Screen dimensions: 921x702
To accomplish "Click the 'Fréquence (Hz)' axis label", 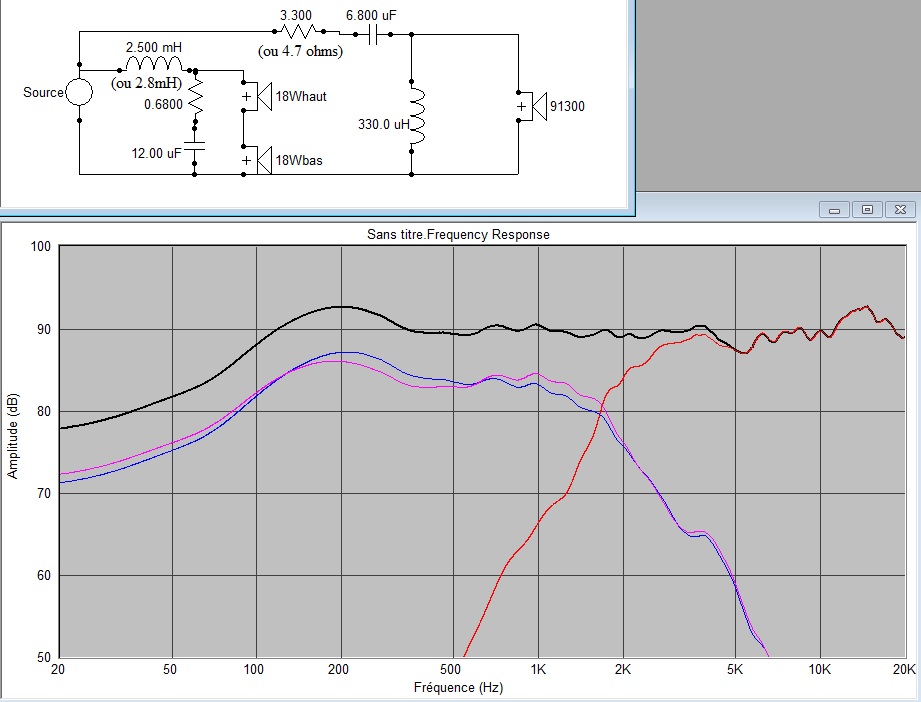I will click(459, 688).
